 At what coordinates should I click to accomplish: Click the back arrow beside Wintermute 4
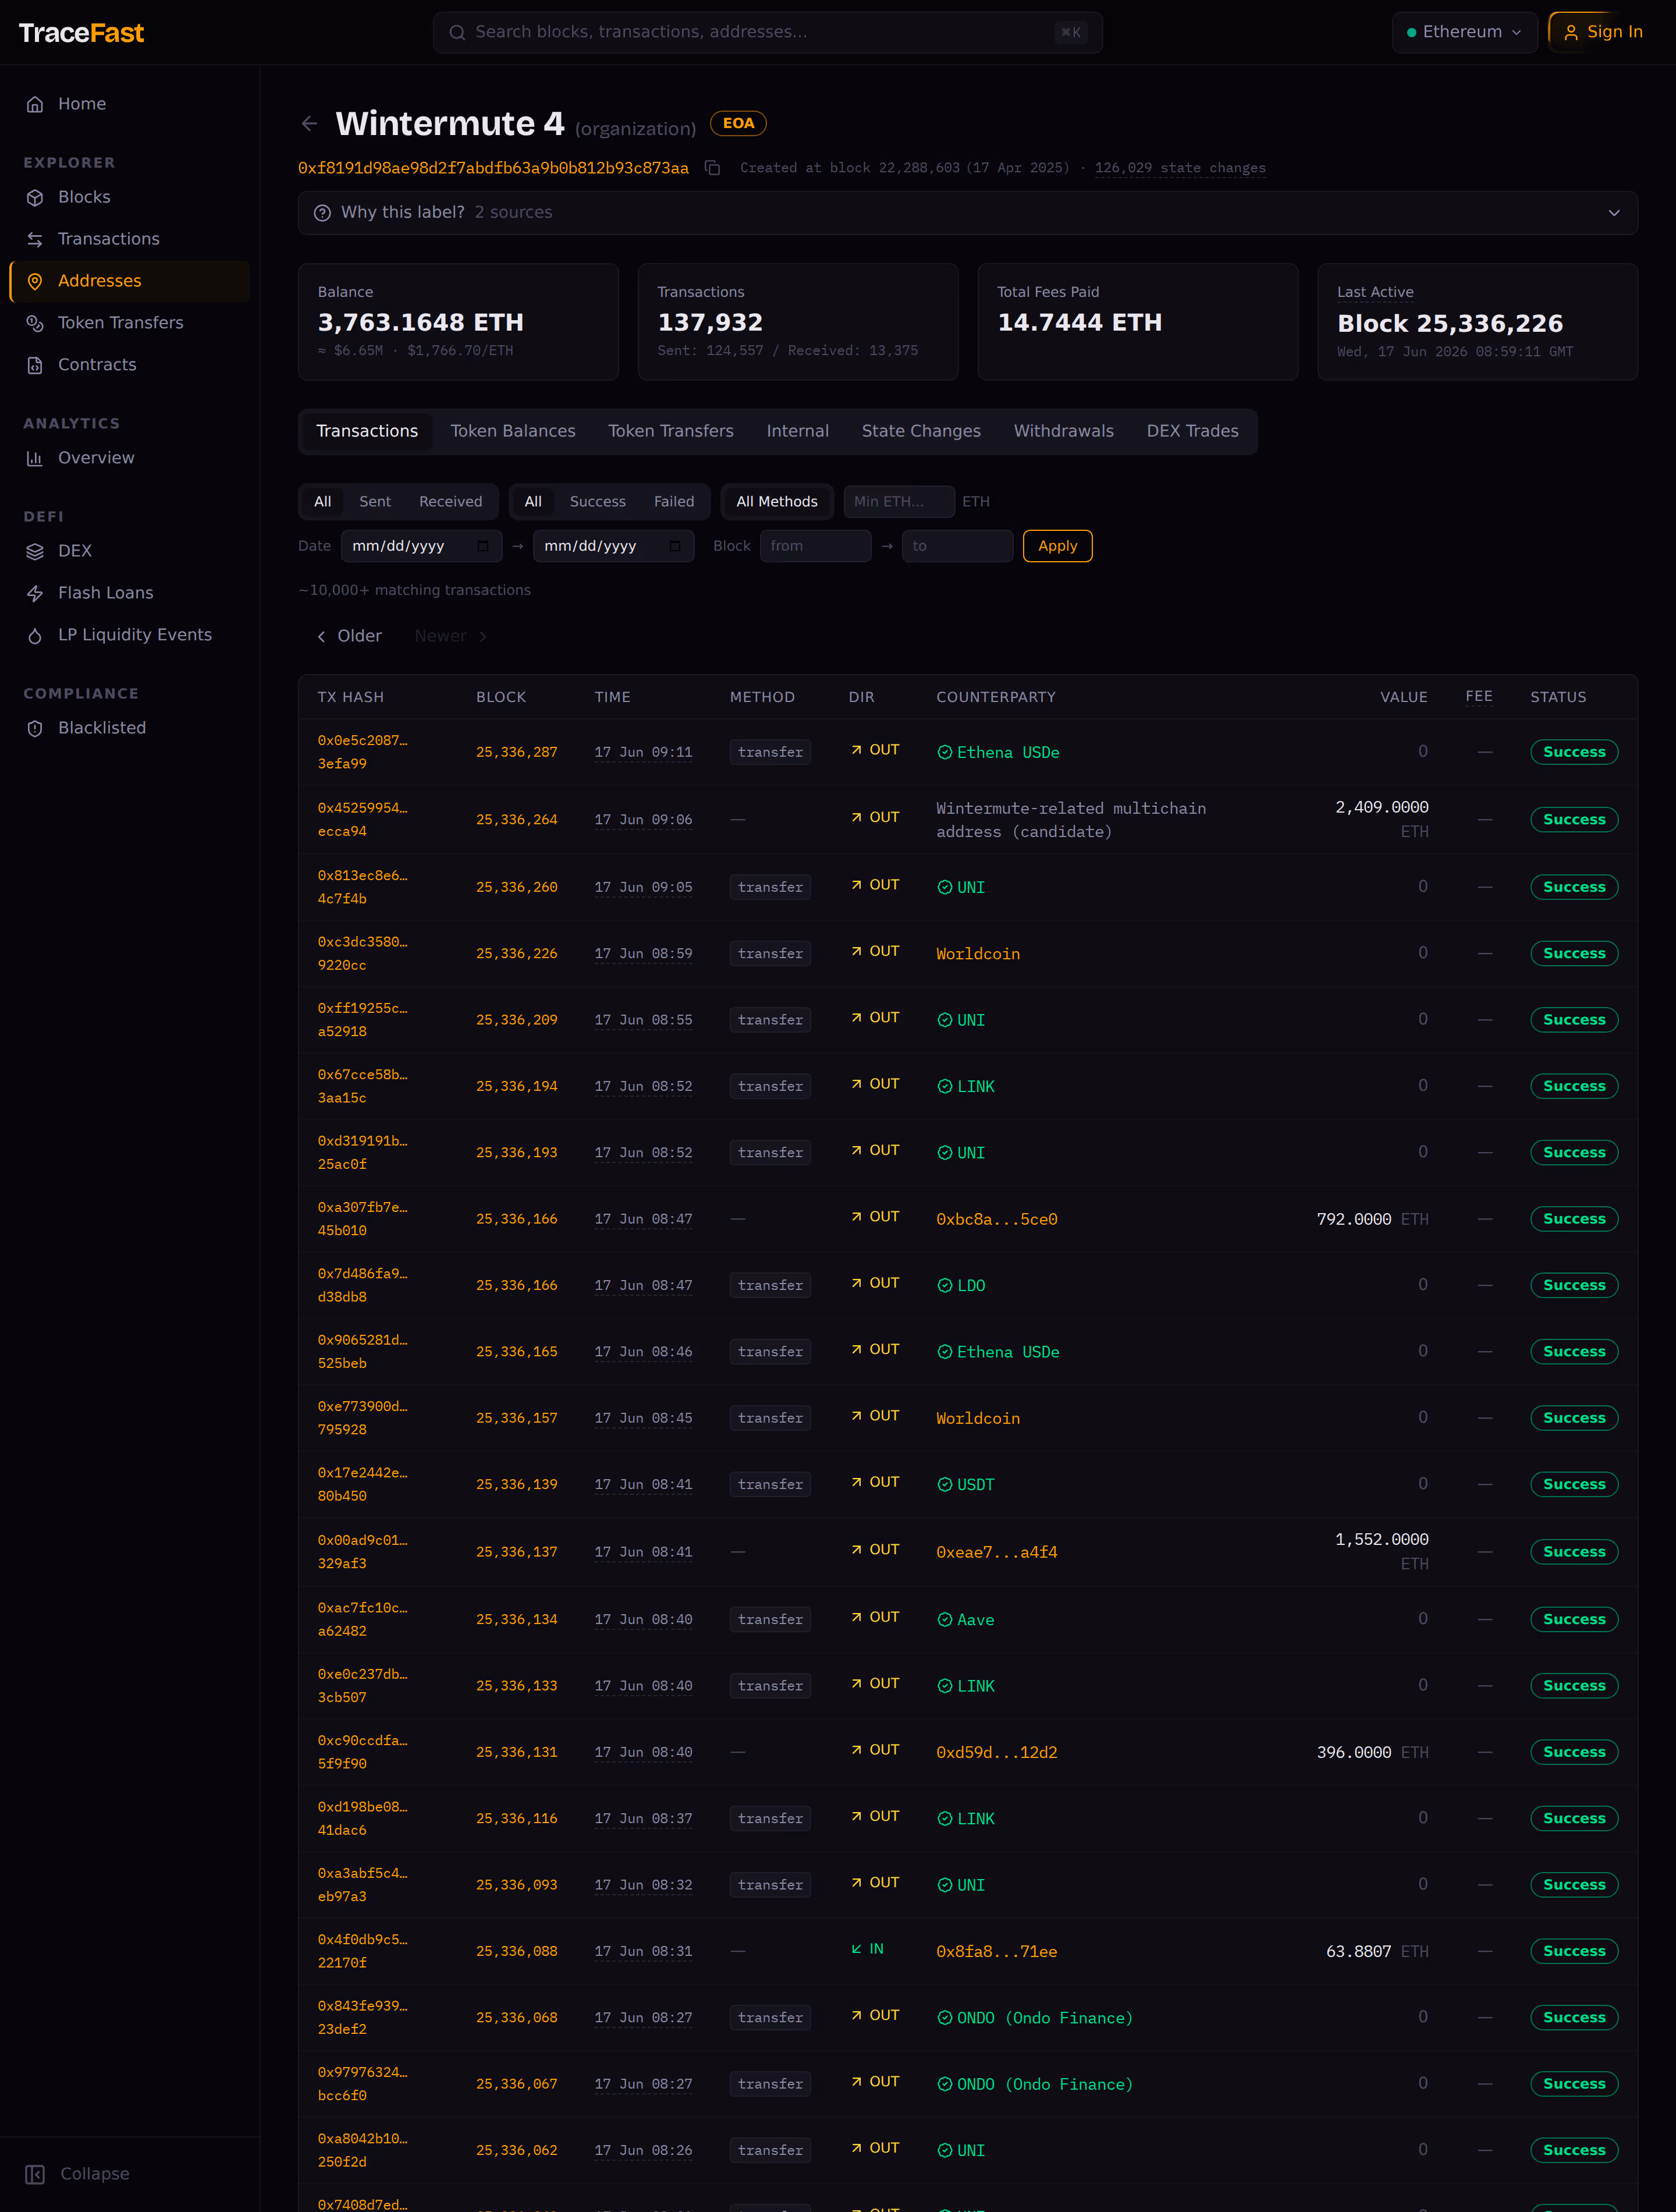click(x=309, y=123)
